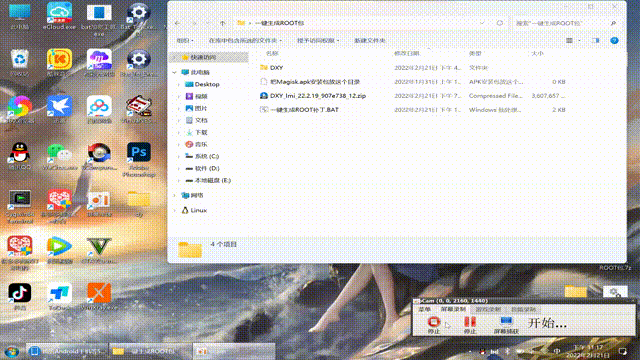
Task: Open the address bar history dropdown
Action: tap(482, 23)
